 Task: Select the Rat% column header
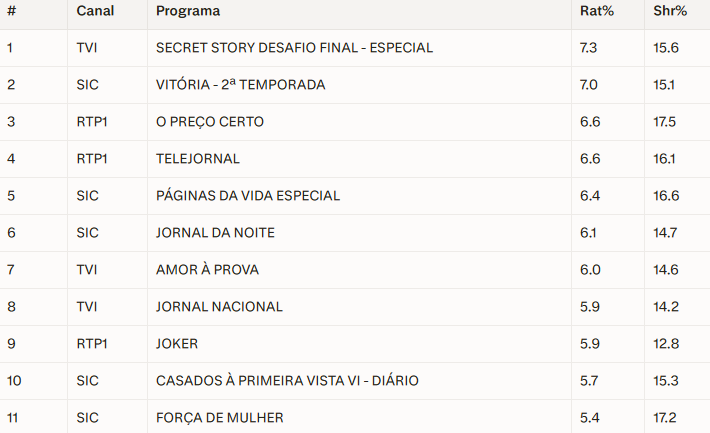click(x=597, y=11)
